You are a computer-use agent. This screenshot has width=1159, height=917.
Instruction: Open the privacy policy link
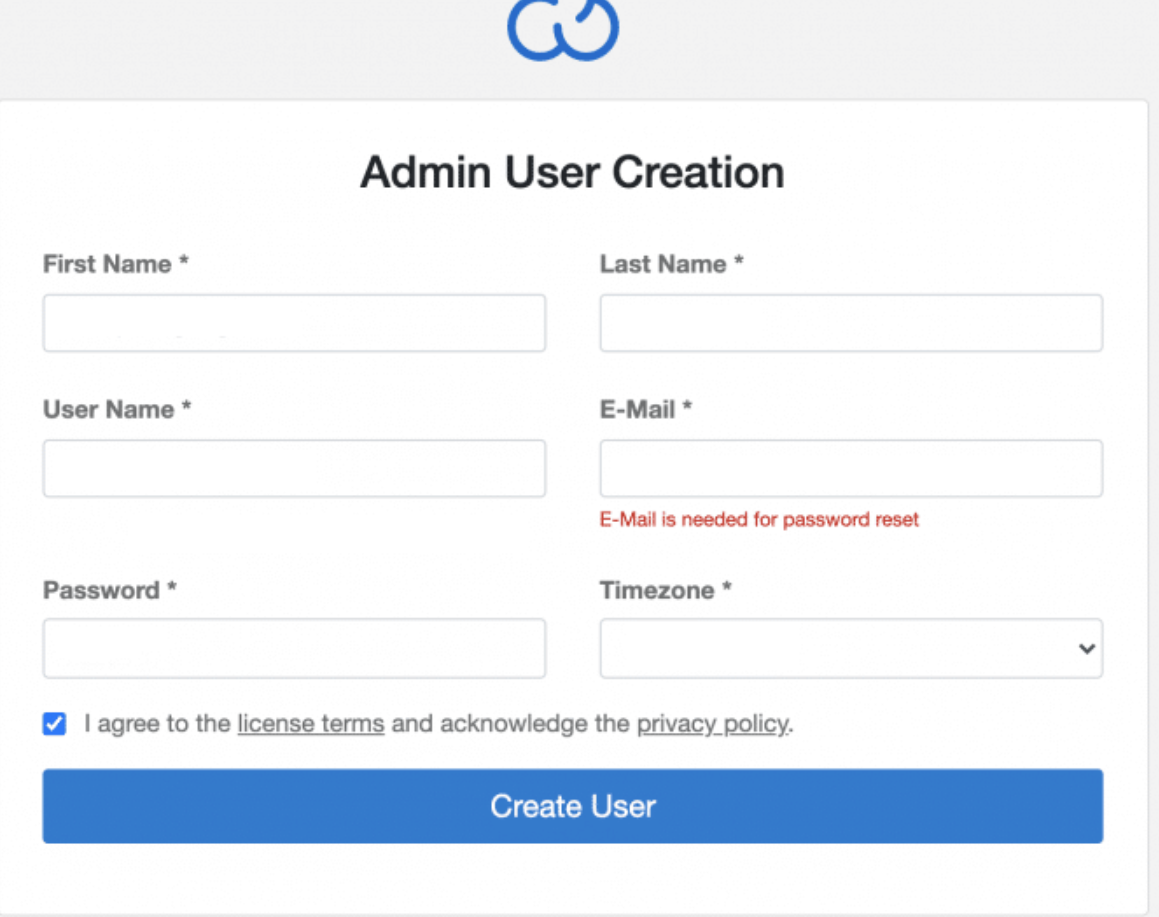[712, 724]
